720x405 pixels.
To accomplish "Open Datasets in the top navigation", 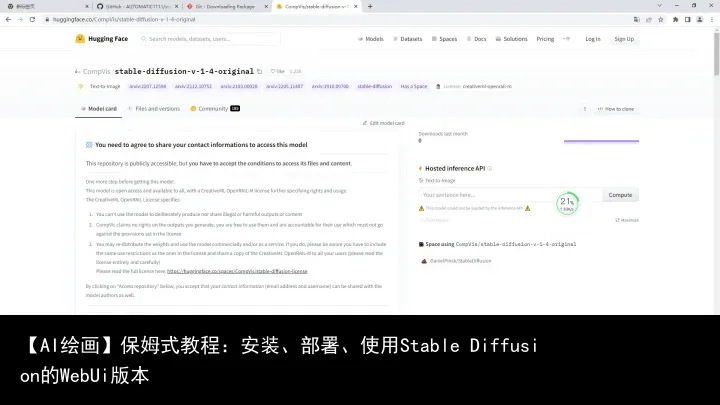I will click(407, 39).
